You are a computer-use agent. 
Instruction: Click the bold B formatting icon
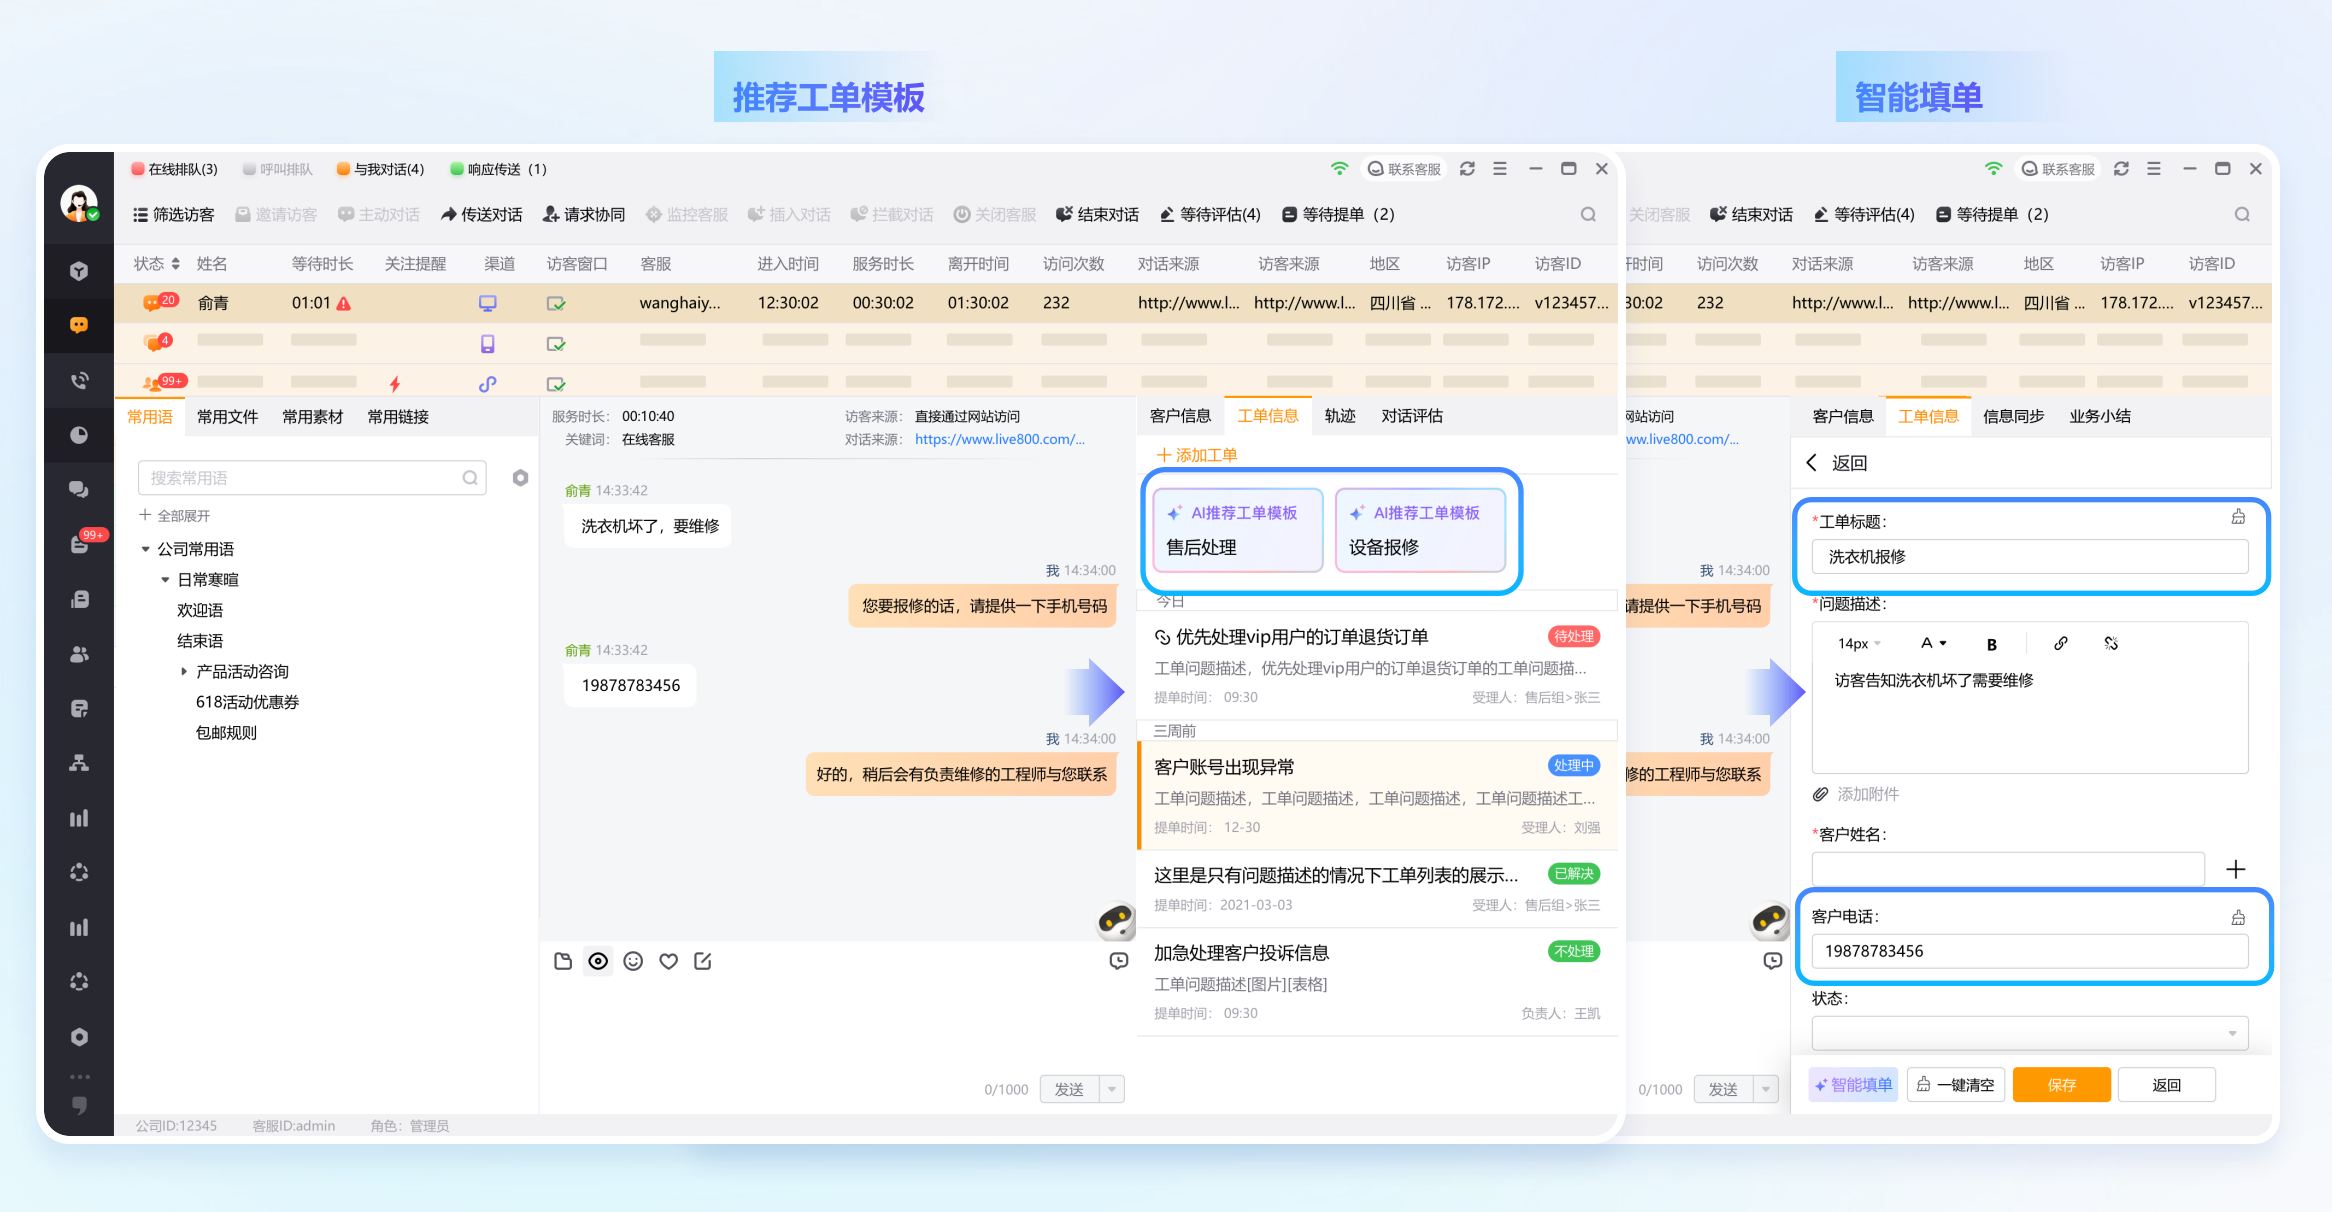1991,644
